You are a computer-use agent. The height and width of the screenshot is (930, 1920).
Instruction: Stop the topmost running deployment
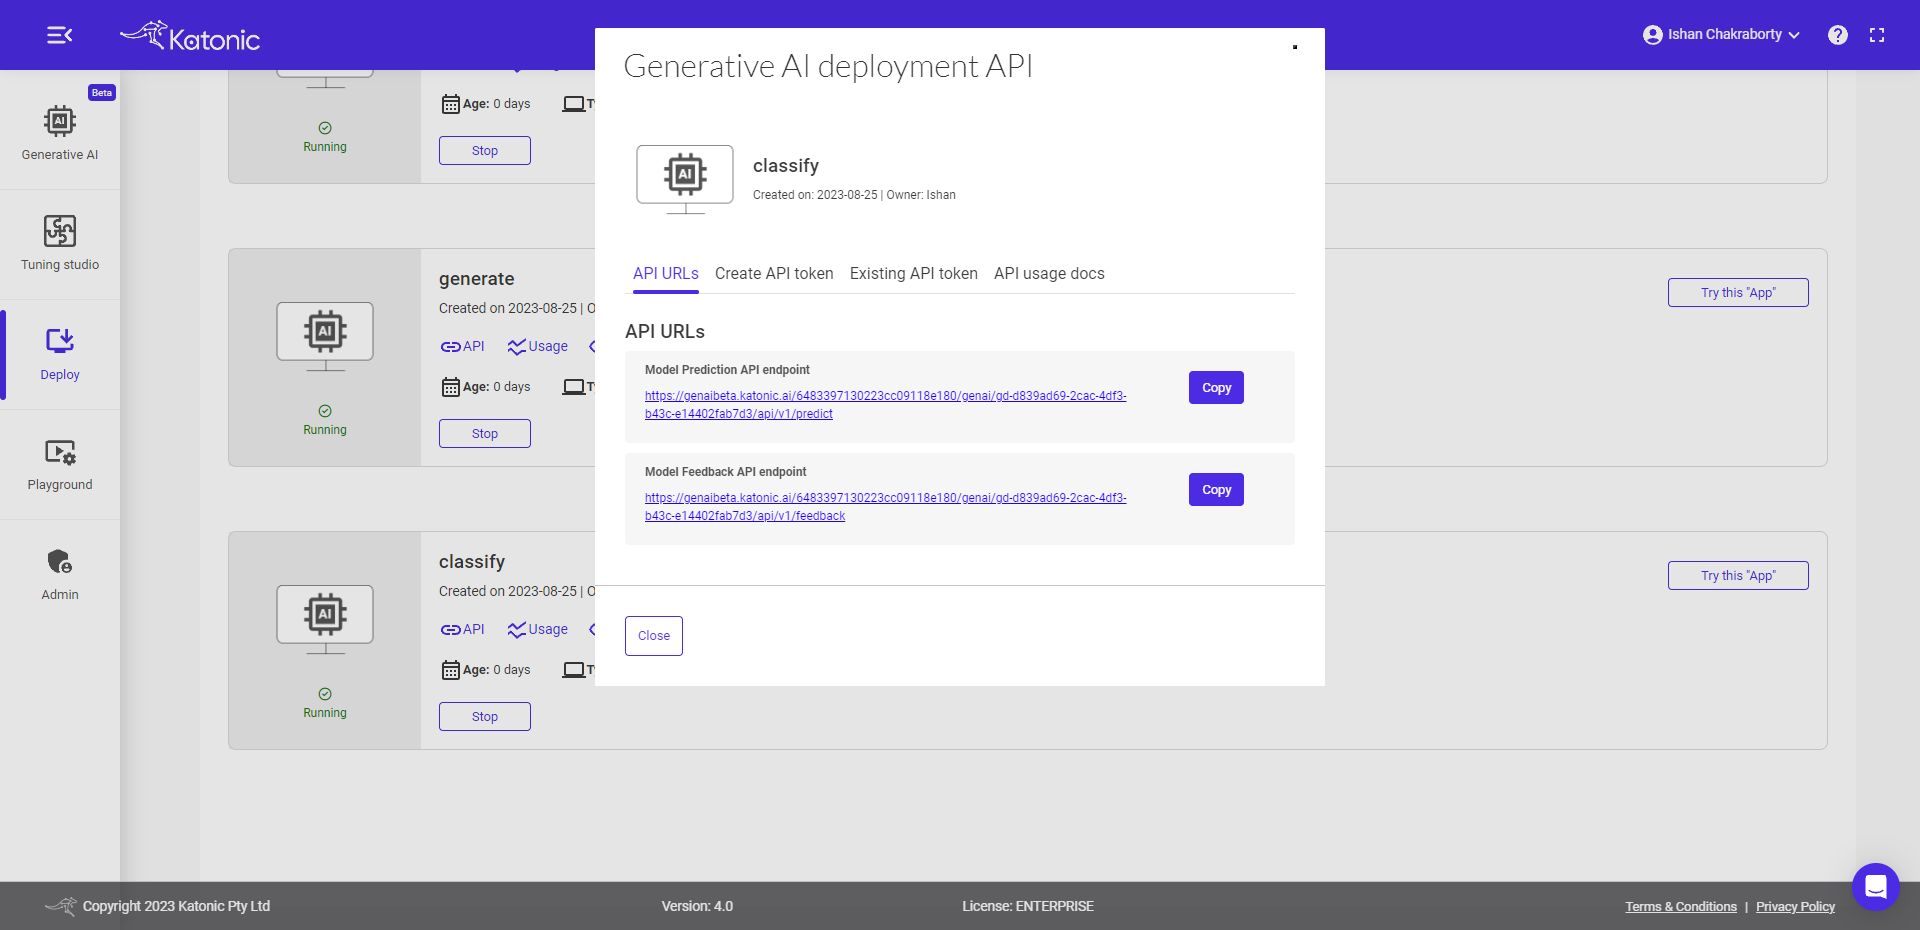click(485, 151)
